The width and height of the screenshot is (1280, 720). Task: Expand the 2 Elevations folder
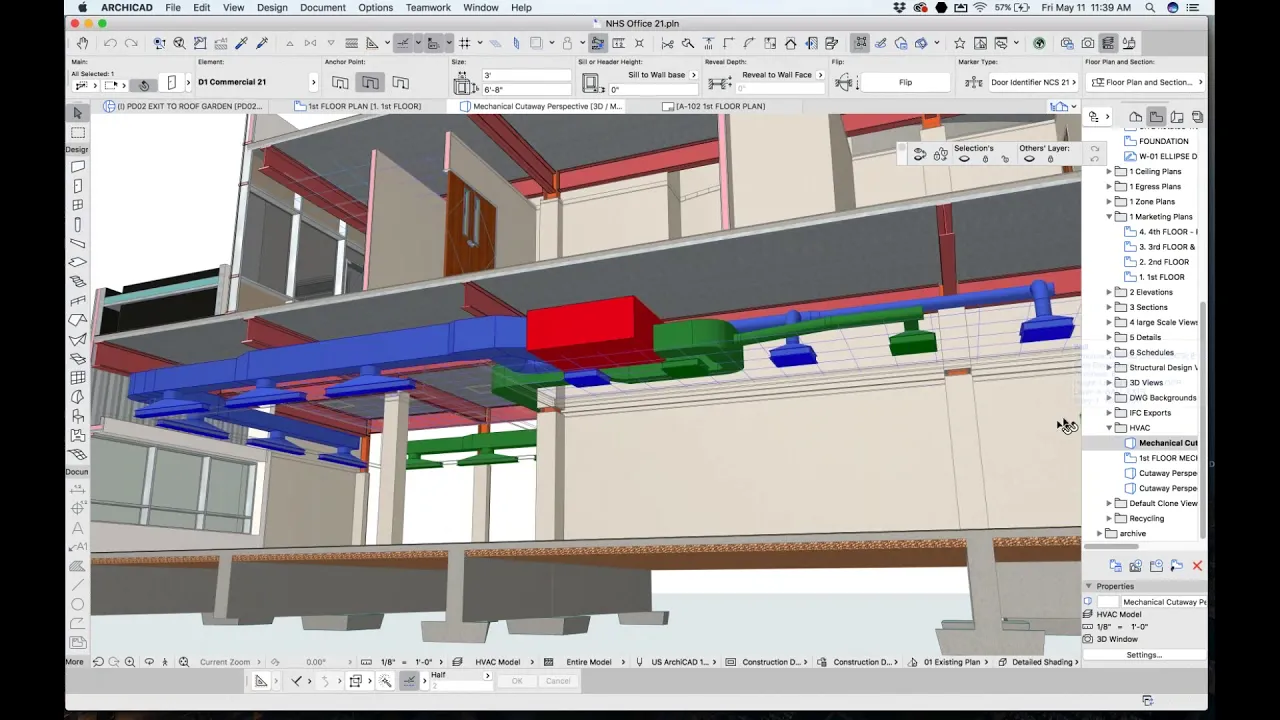pyautogui.click(x=1109, y=292)
